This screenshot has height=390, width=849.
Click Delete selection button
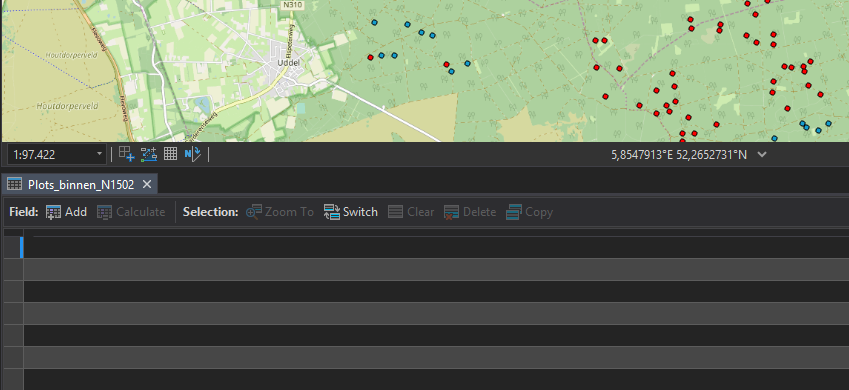click(x=470, y=212)
